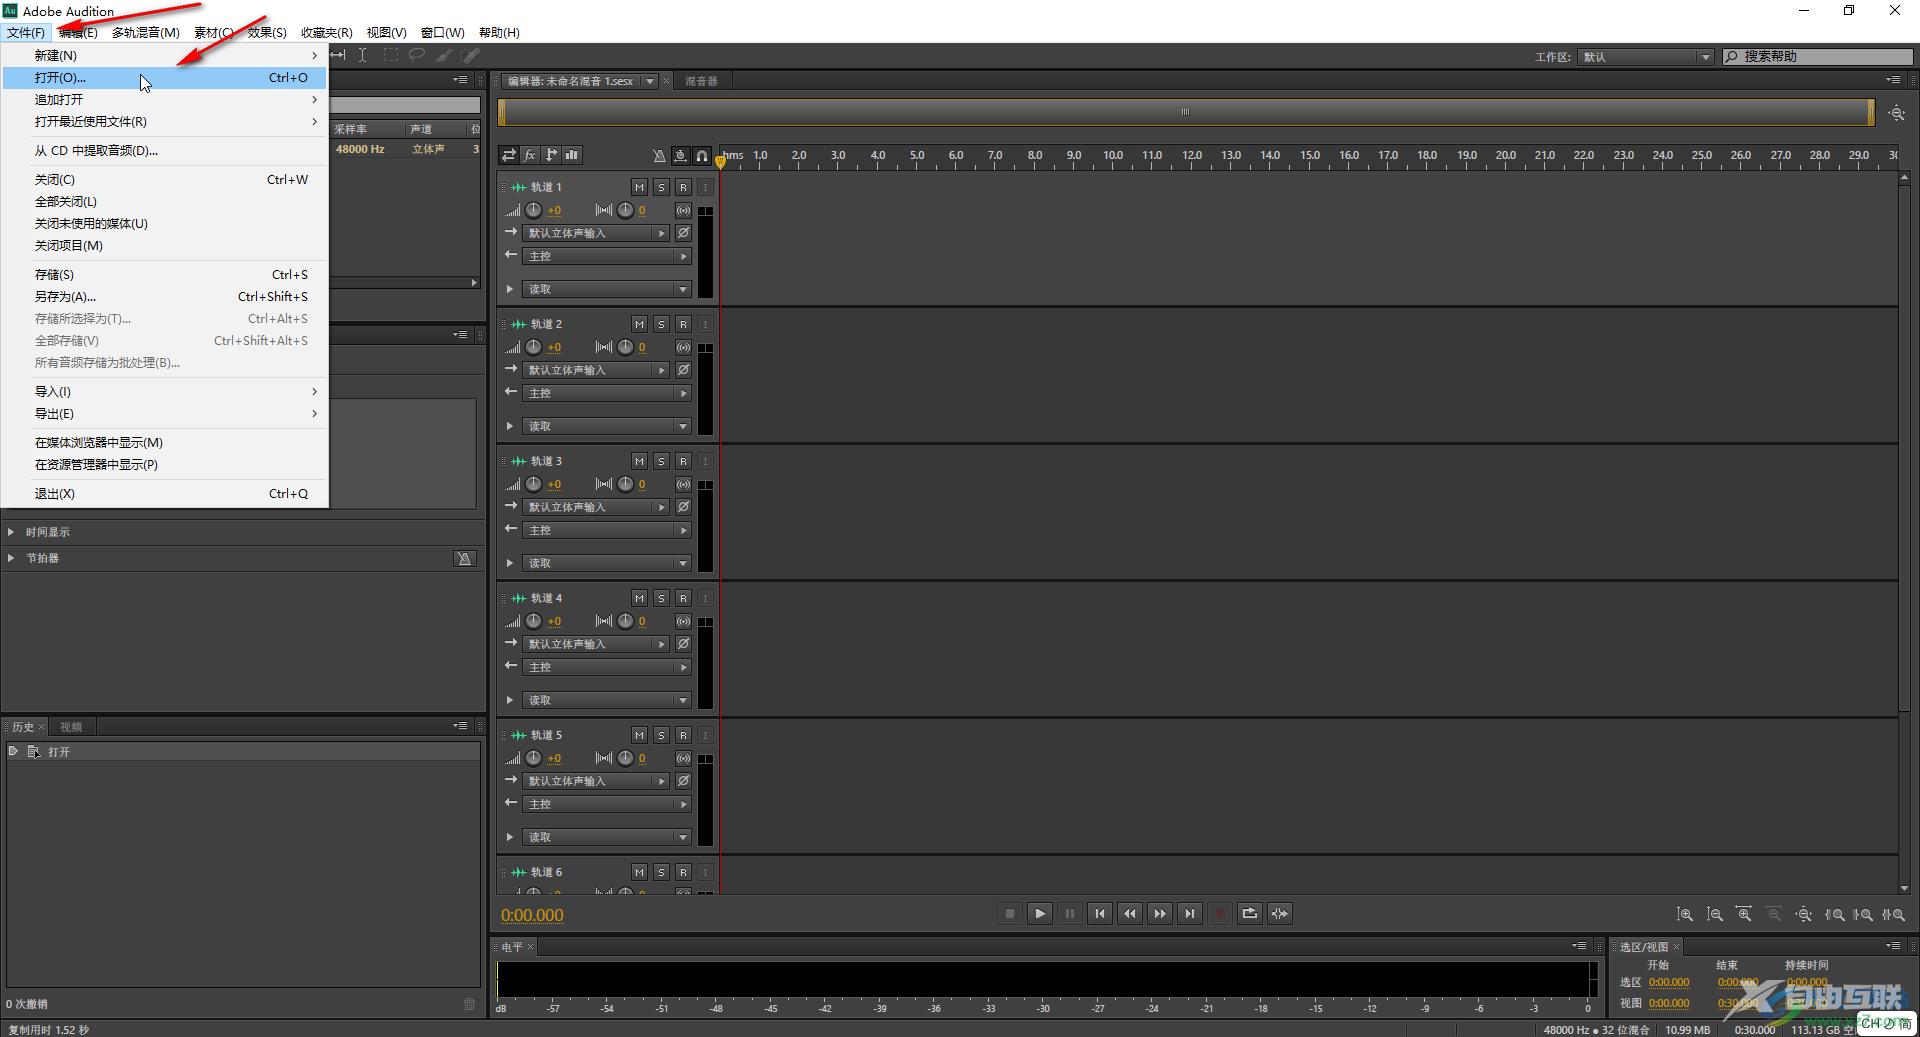Expand 轨道 3 automation lanes triangle
1920x1037 pixels.
tap(510, 563)
